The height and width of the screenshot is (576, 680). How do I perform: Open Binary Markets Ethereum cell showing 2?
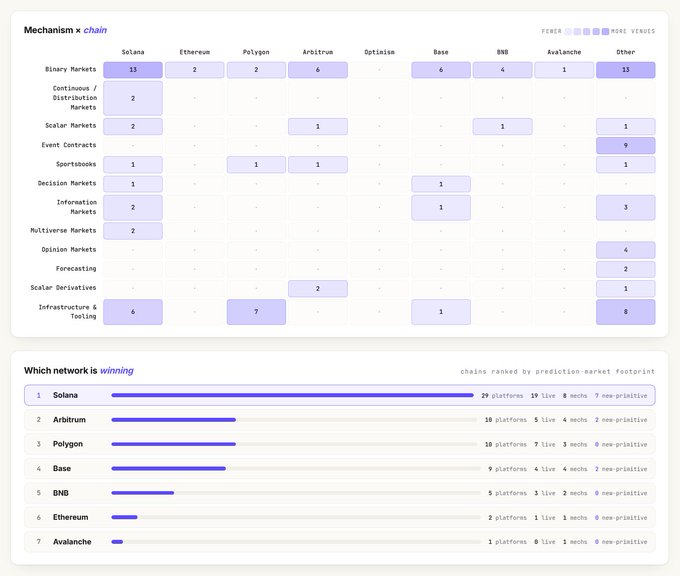pyautogui.click(x=194, y=70)
